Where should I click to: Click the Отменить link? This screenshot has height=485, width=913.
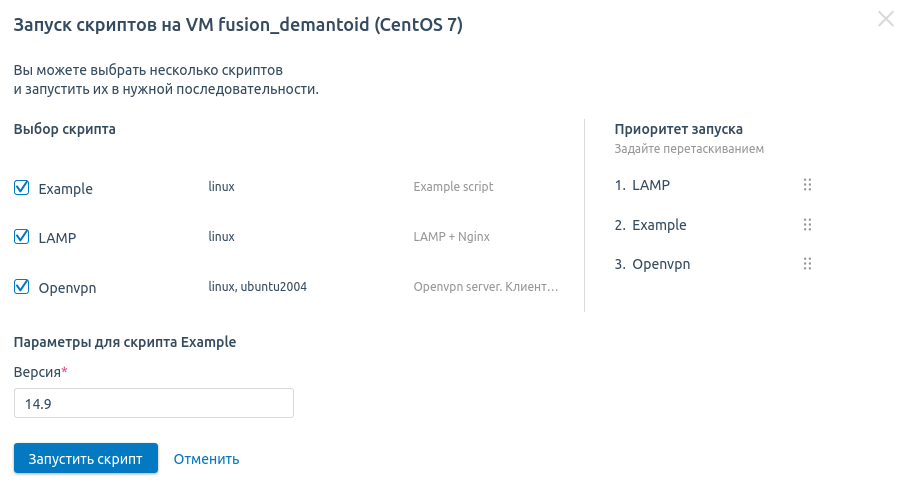click(x=206, y=459)
